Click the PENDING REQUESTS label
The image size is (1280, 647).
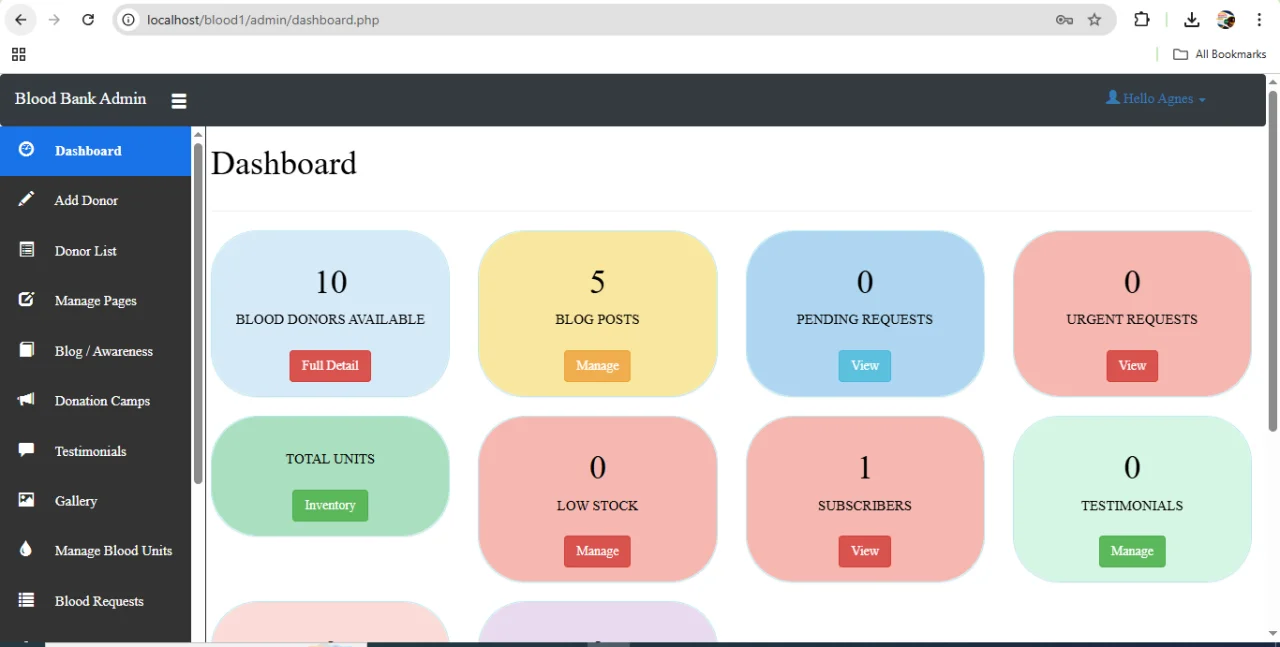pyautogui.click(x=865, y=320)
